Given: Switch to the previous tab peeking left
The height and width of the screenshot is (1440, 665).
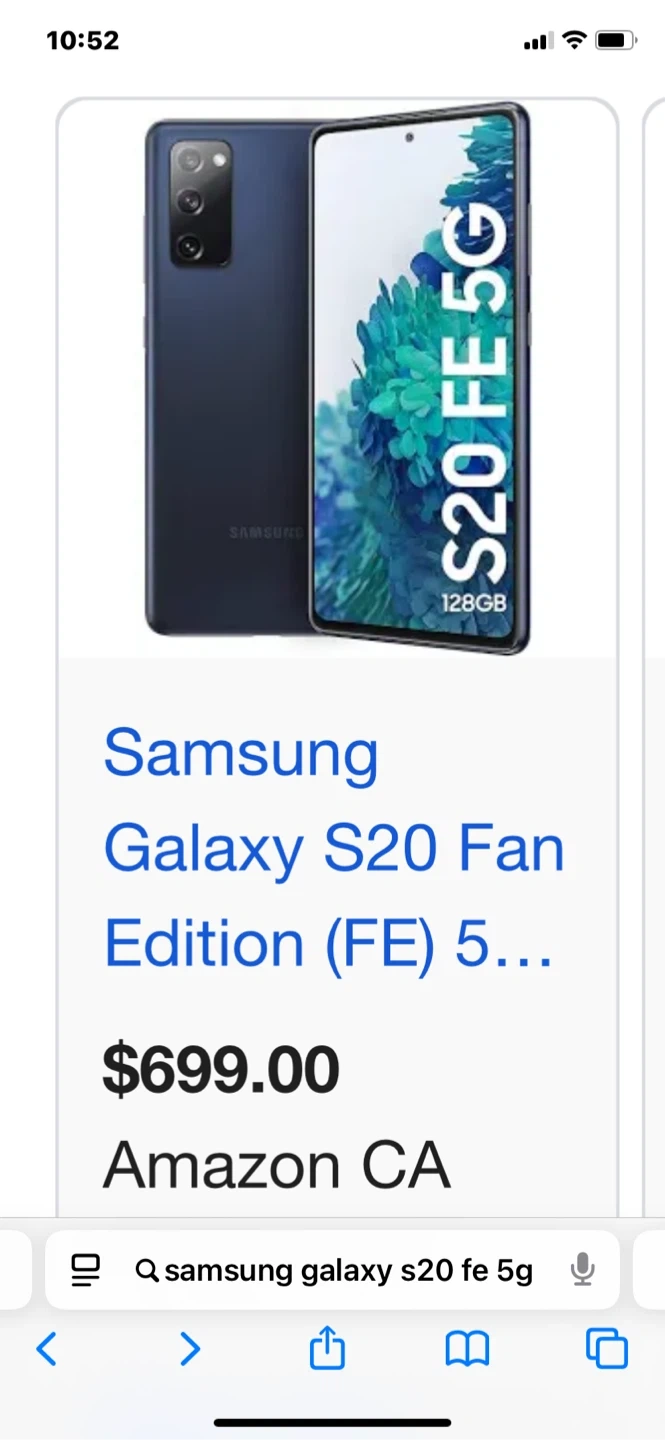Looking at the screenshot, I should [14, 1271].
